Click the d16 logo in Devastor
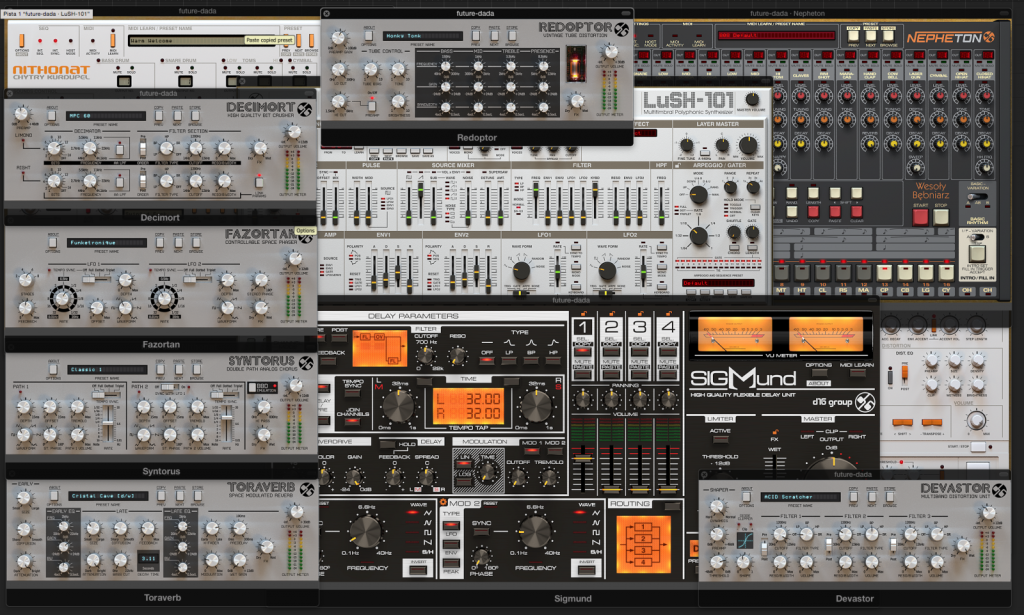Image resolution: width=1024 pixels, height=615 pixels. tap(999, 490)
